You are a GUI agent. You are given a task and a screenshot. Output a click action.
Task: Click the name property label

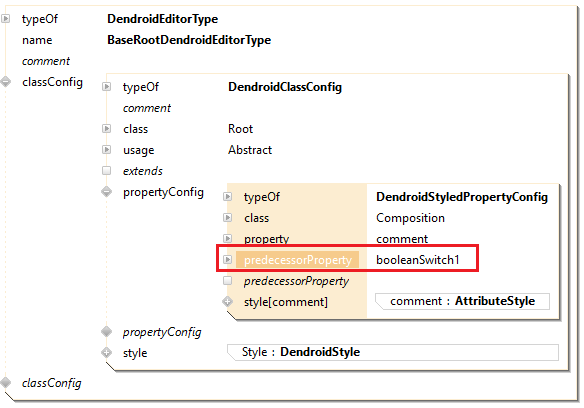[37, 40]
